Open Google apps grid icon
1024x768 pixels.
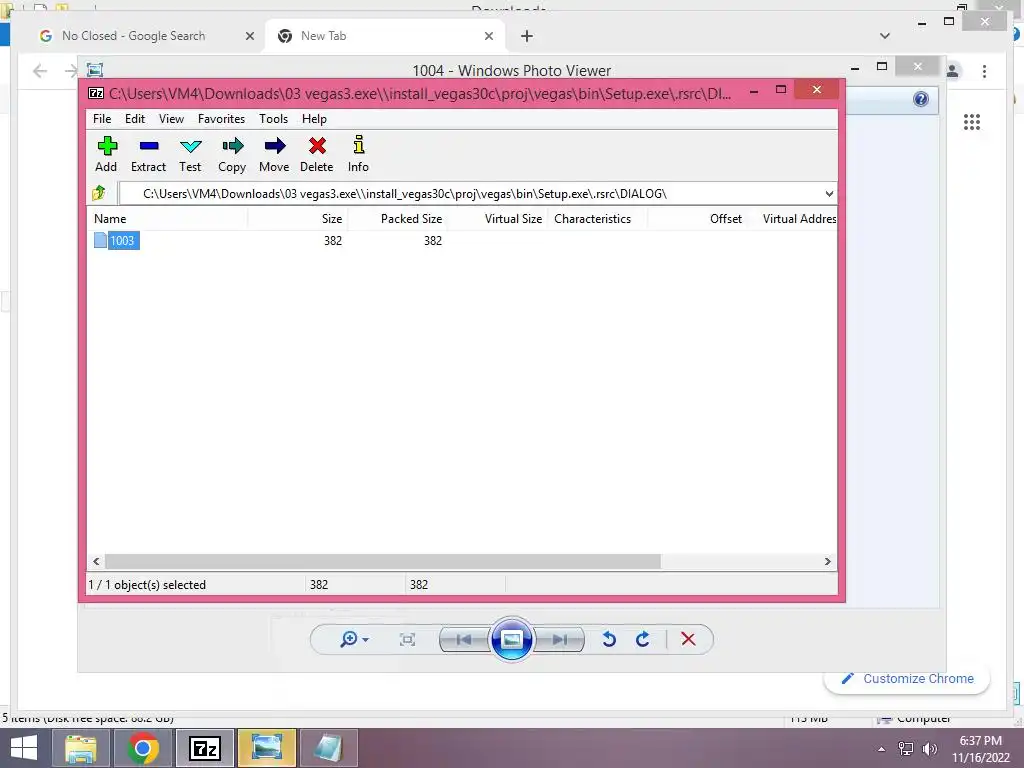coord(972,122)
